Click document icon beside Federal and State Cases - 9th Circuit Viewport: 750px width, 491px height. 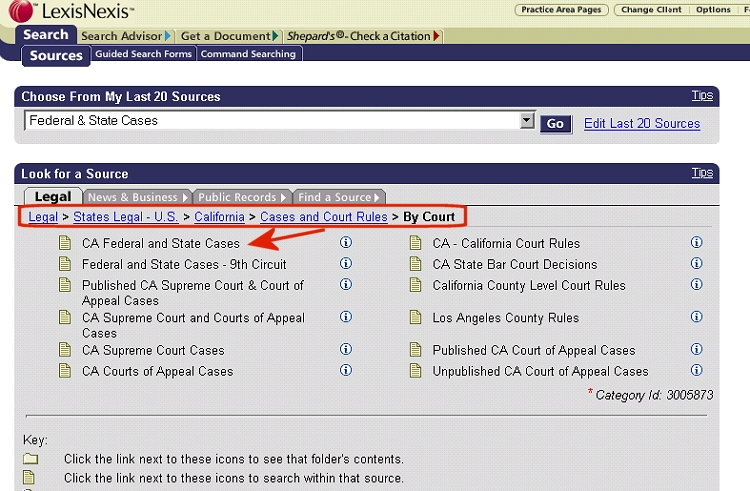[x=65, y=264]
